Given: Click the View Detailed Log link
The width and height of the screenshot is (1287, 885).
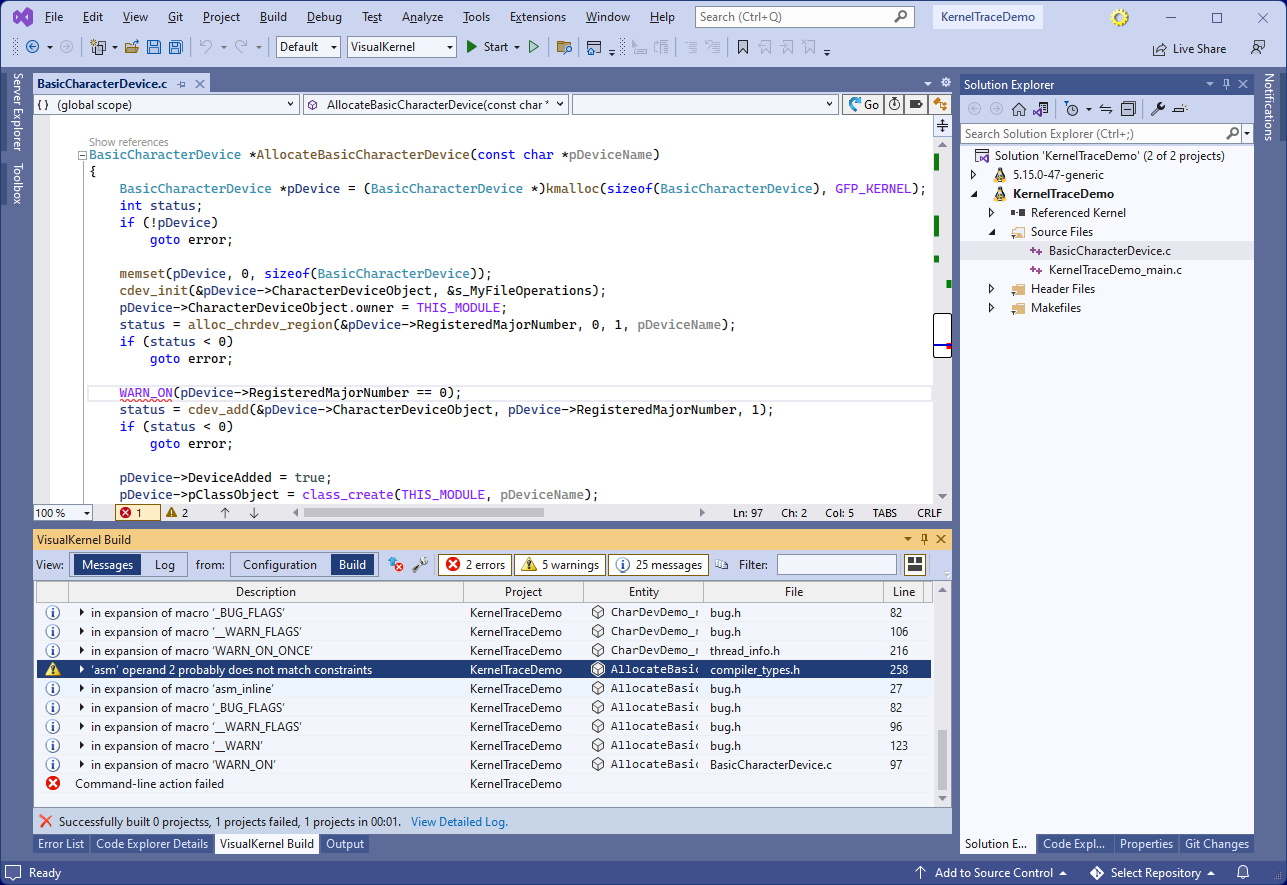Looking at the screenshot, I should click(459, 822).
